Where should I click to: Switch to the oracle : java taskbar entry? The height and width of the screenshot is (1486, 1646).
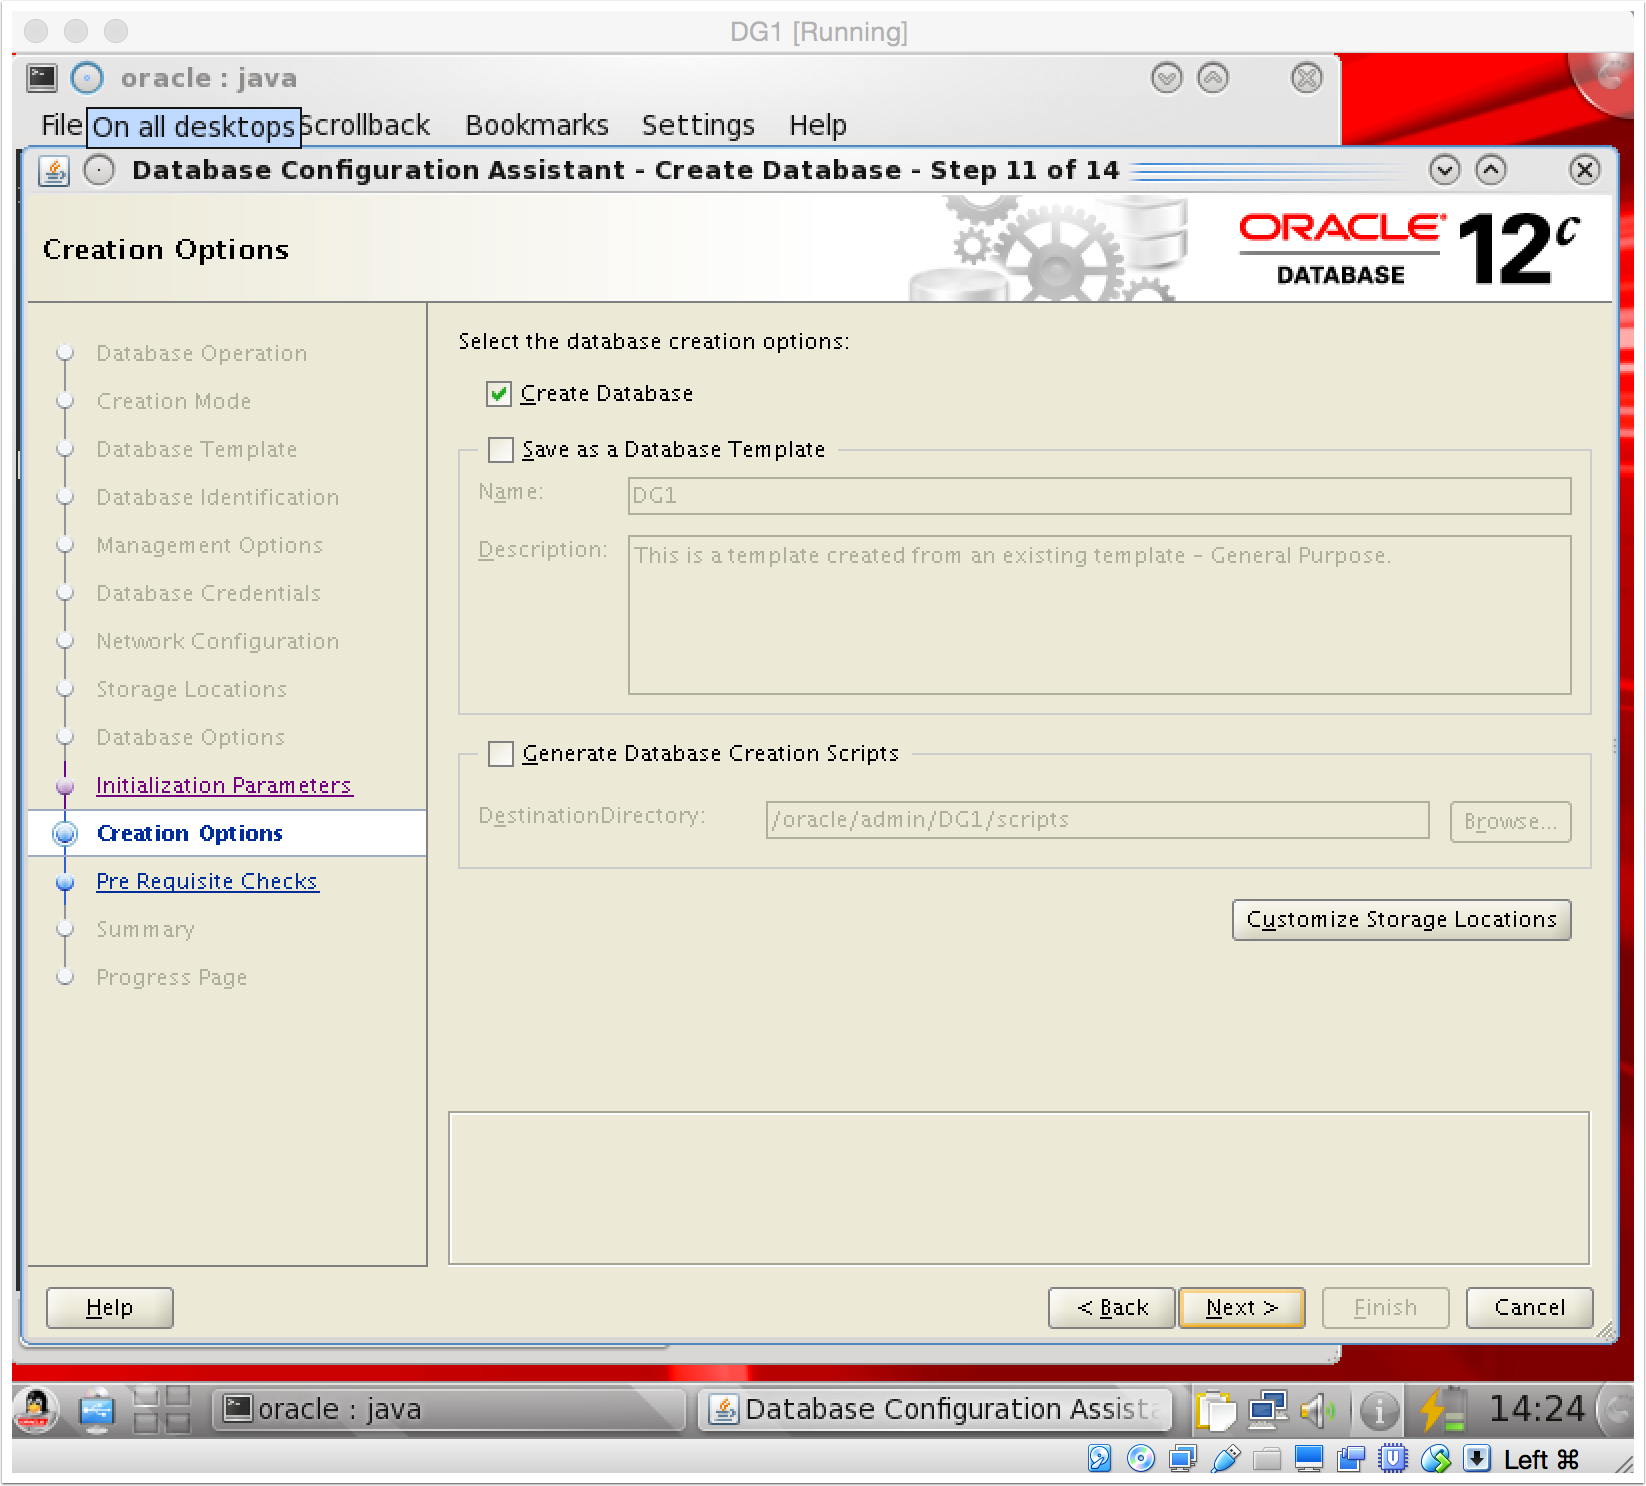tap(449, 1410)
